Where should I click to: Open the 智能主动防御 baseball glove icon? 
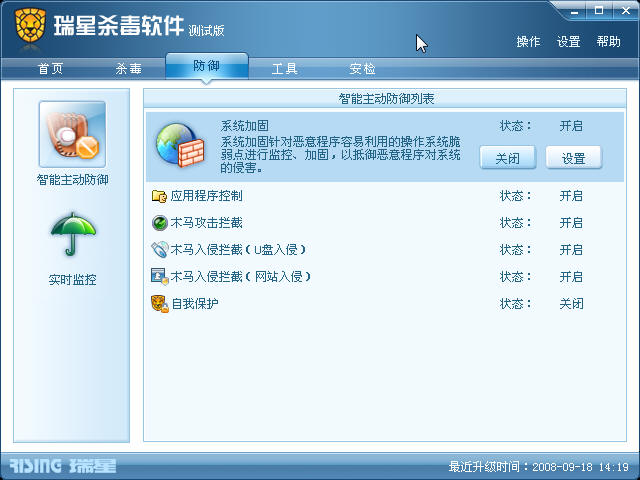coord(72,134)
